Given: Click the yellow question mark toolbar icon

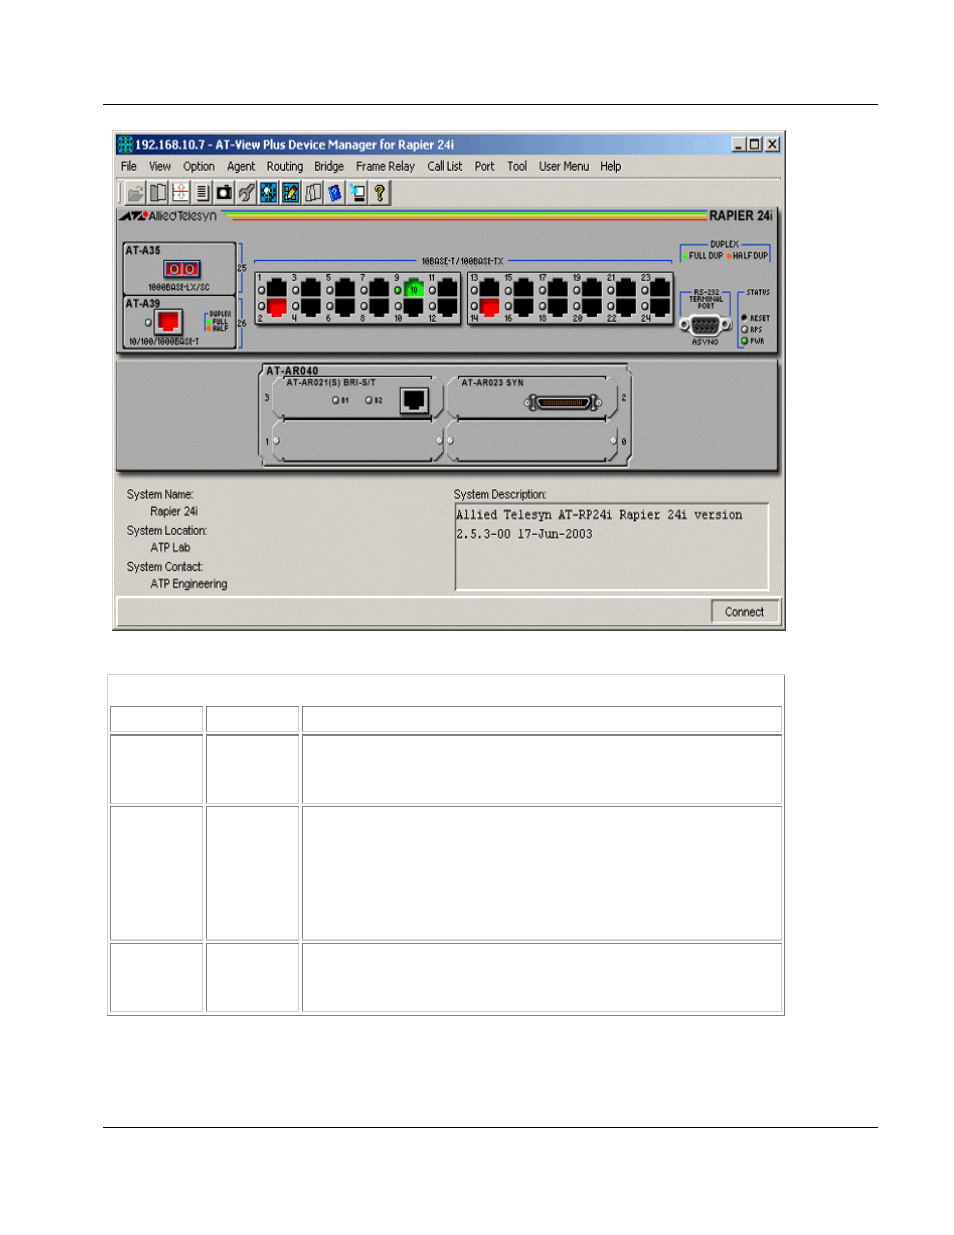Looking at the screenshot, I should (x=379, y=193).
